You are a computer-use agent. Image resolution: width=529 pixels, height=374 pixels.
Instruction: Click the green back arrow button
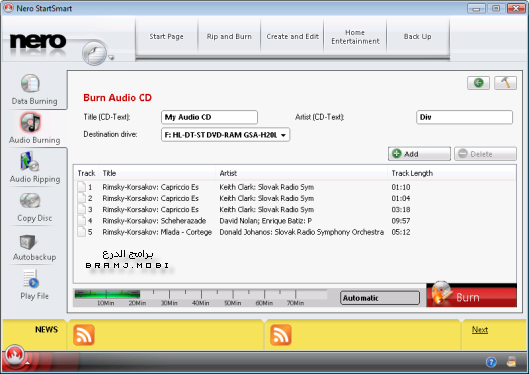pos(478,83)
